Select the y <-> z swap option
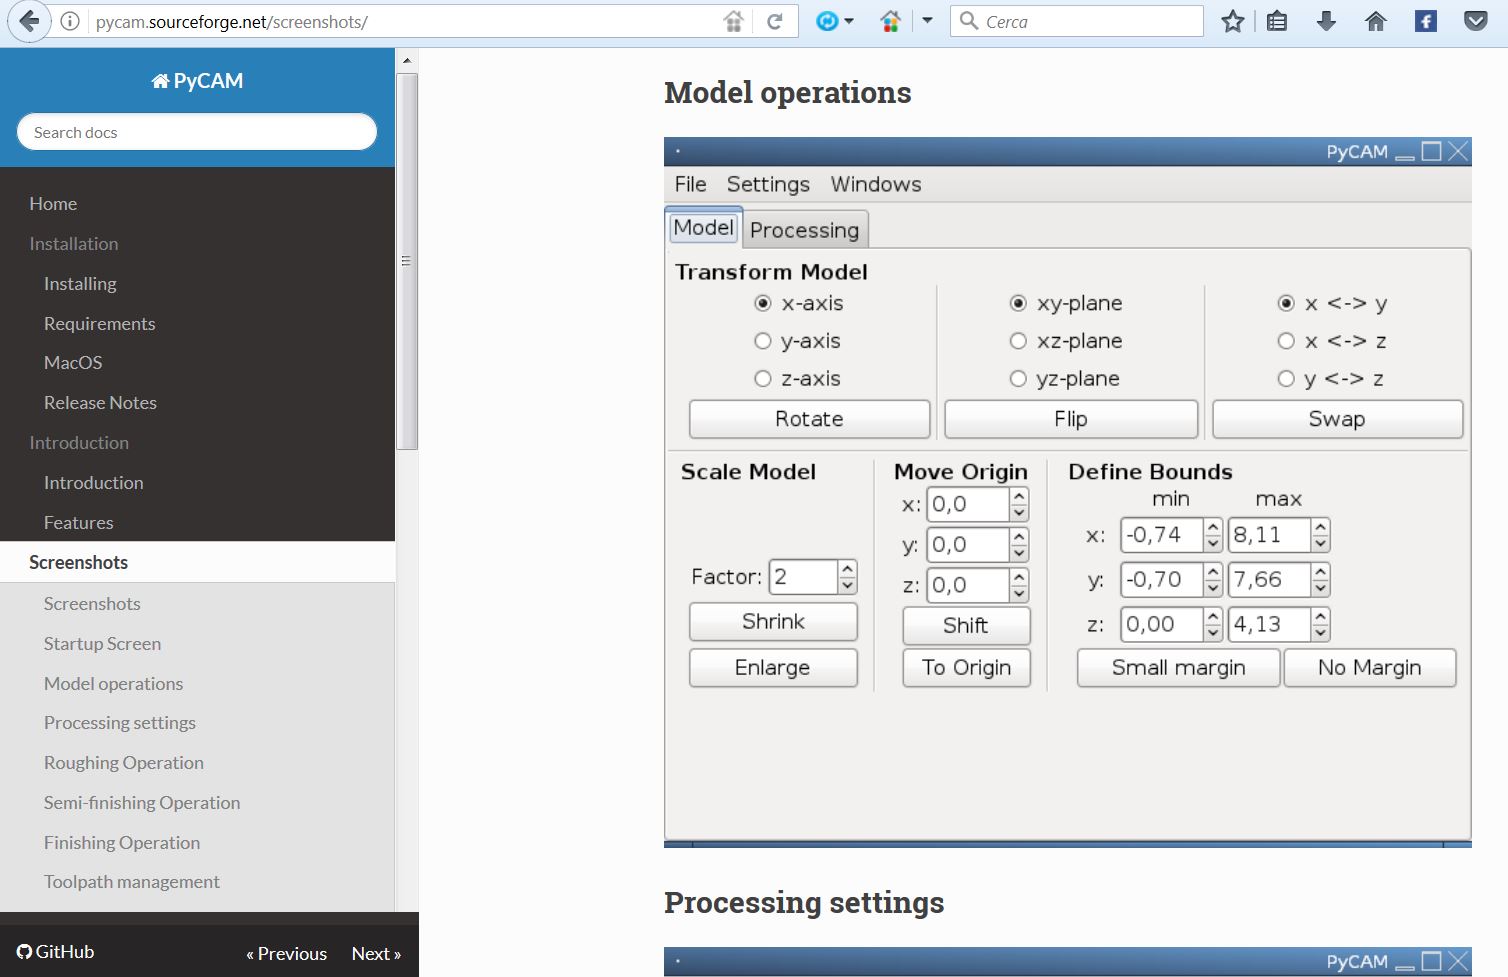 [x=1286, y=379]
